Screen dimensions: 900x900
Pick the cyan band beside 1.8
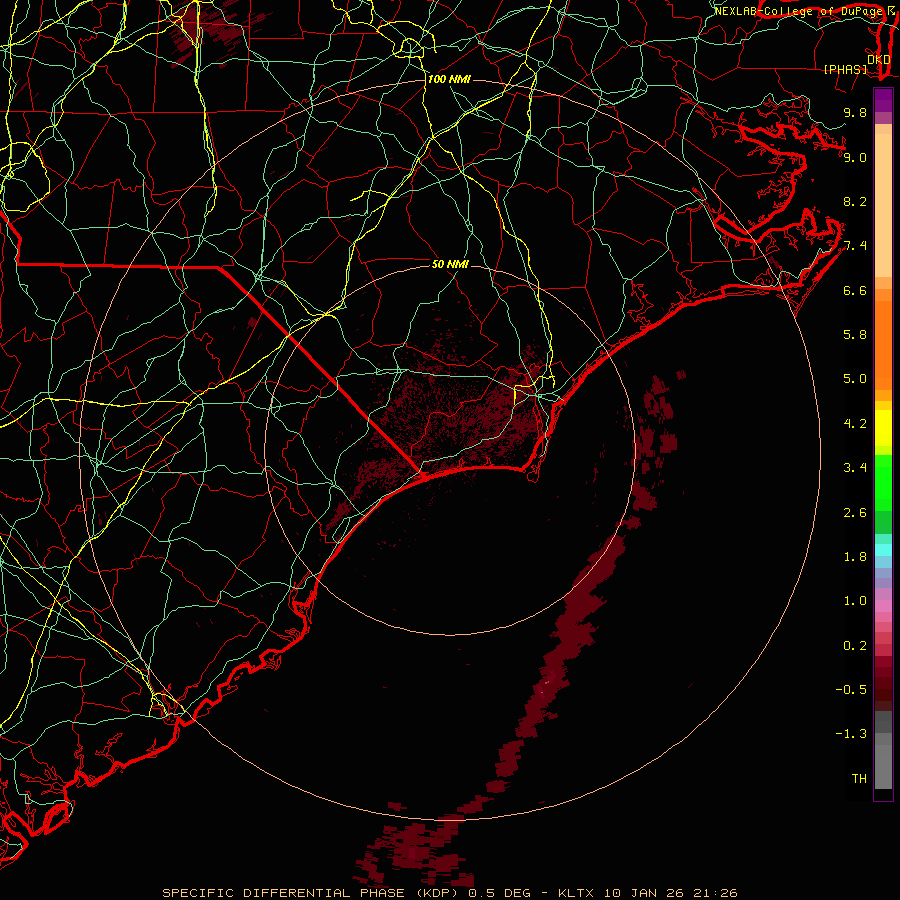point(883,550)
